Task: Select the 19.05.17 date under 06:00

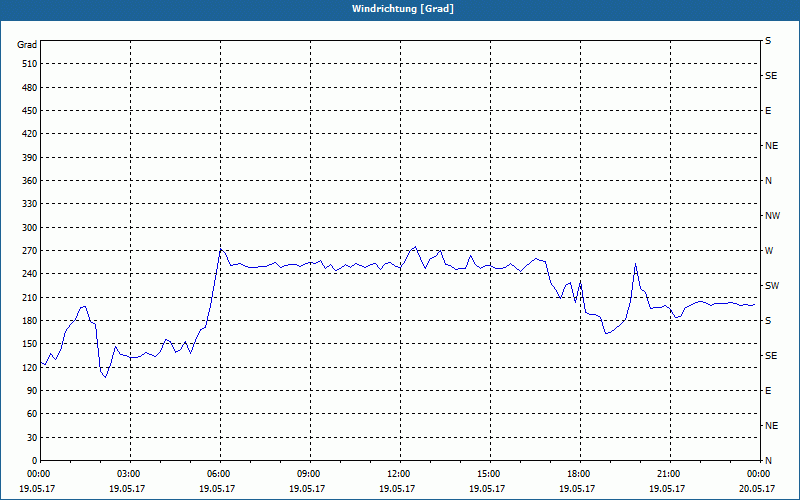Action: tap(217, 488)
